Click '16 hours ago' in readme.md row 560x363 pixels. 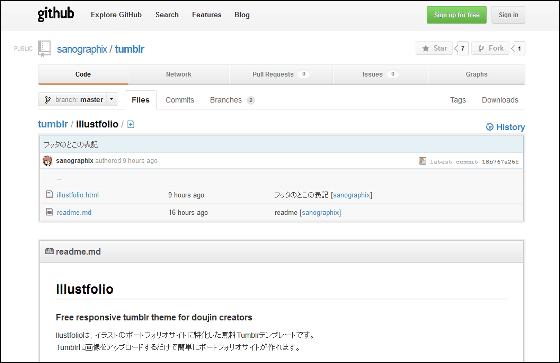pyautogui.click(x=188, y=213)
